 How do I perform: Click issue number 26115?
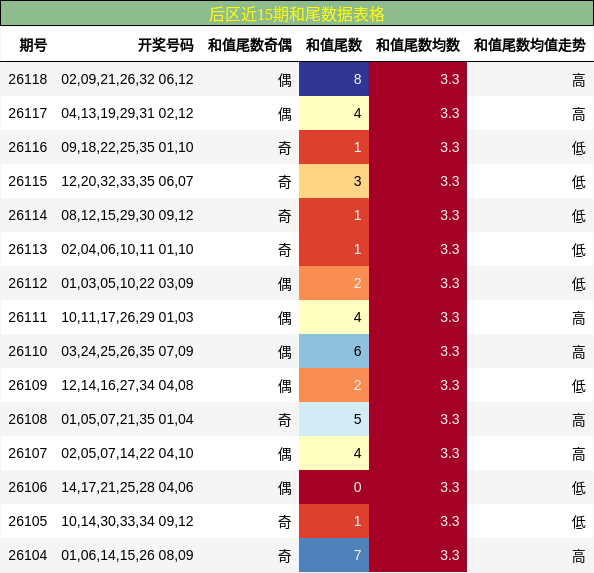(28, 181)
